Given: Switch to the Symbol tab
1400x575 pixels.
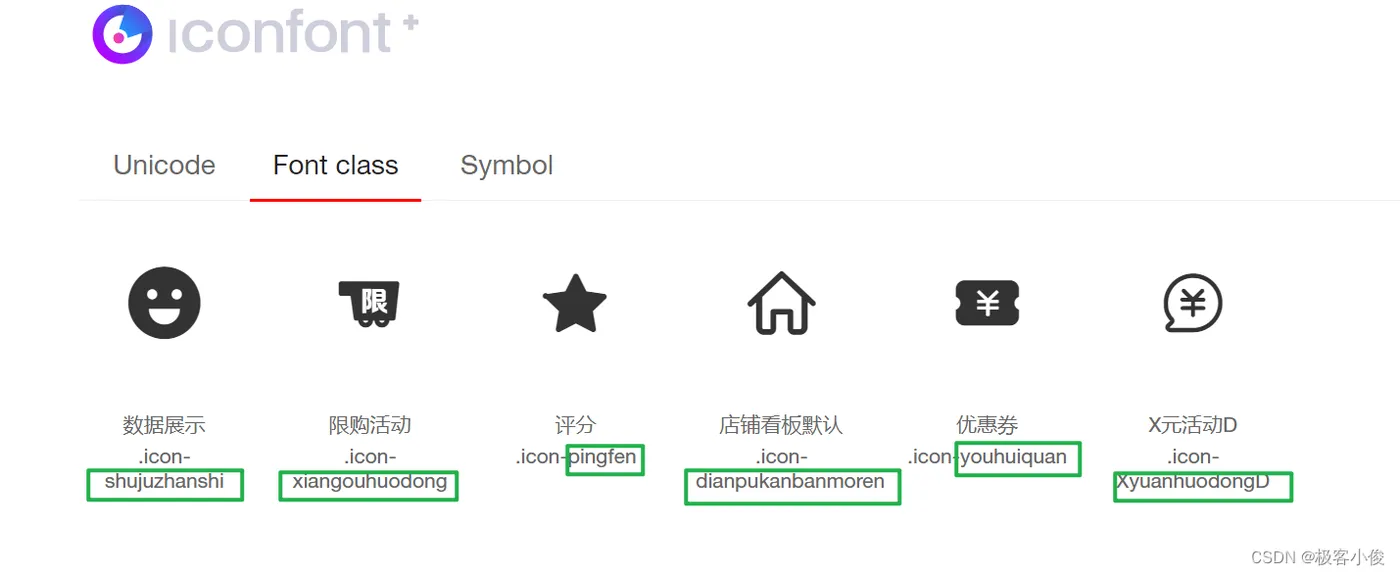Looking at the screenshot, I should (506, 165).
